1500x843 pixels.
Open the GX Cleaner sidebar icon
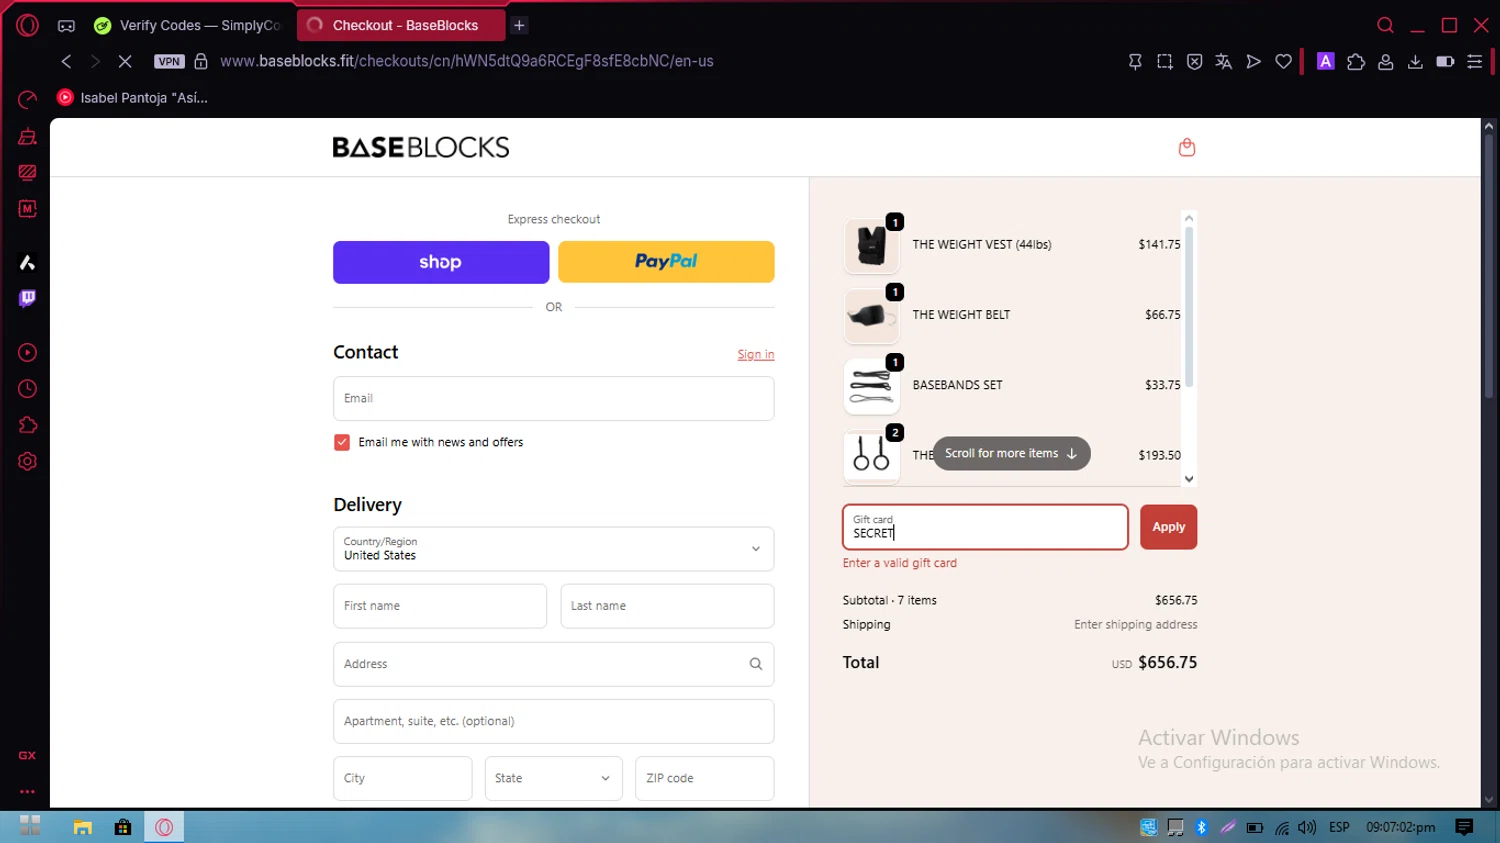pos(27,136)
